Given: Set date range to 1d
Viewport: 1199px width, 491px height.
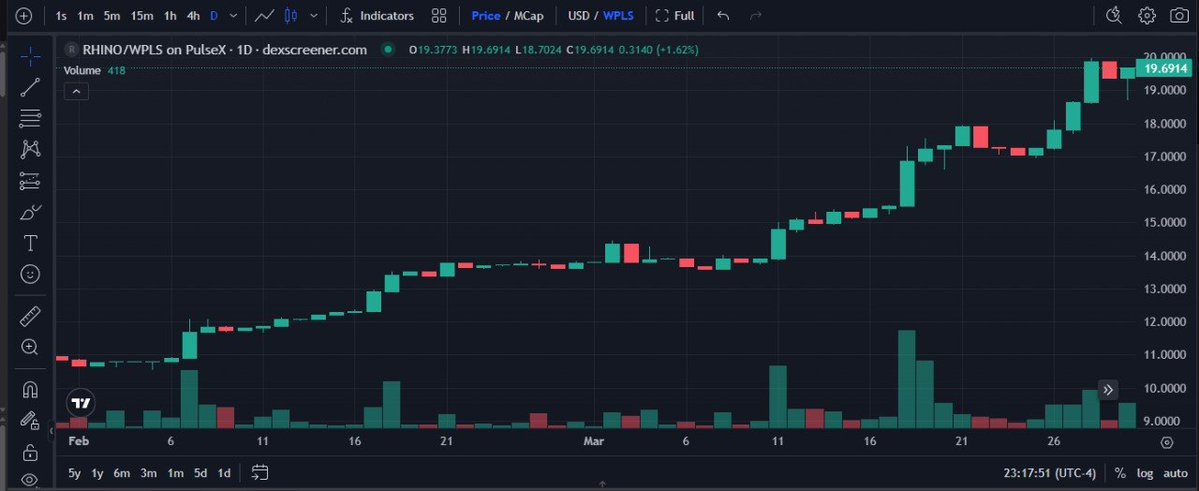Looking at the screenshot, I should (x=224, y=473).
